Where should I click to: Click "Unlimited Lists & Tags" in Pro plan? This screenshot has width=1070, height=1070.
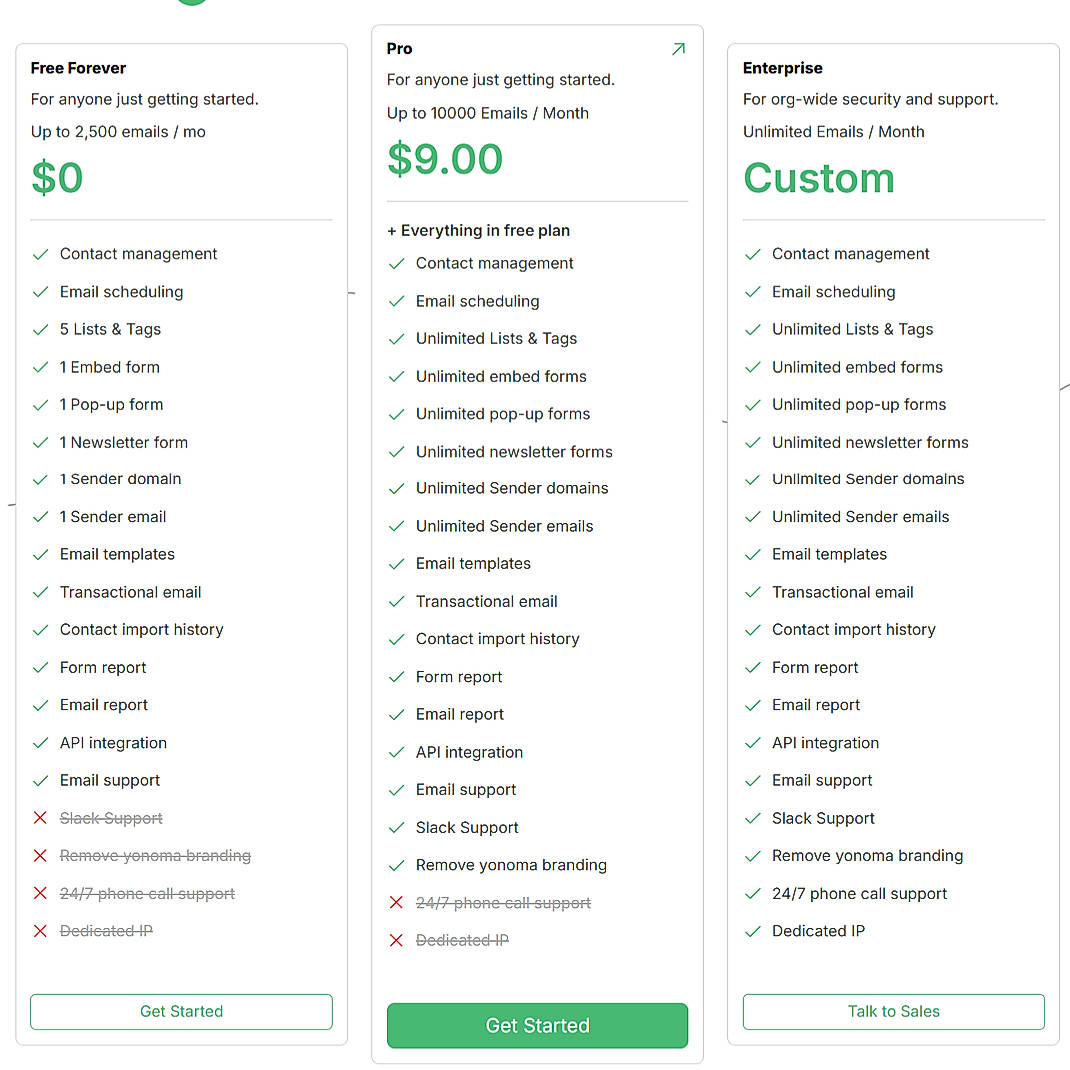point(496,339)
